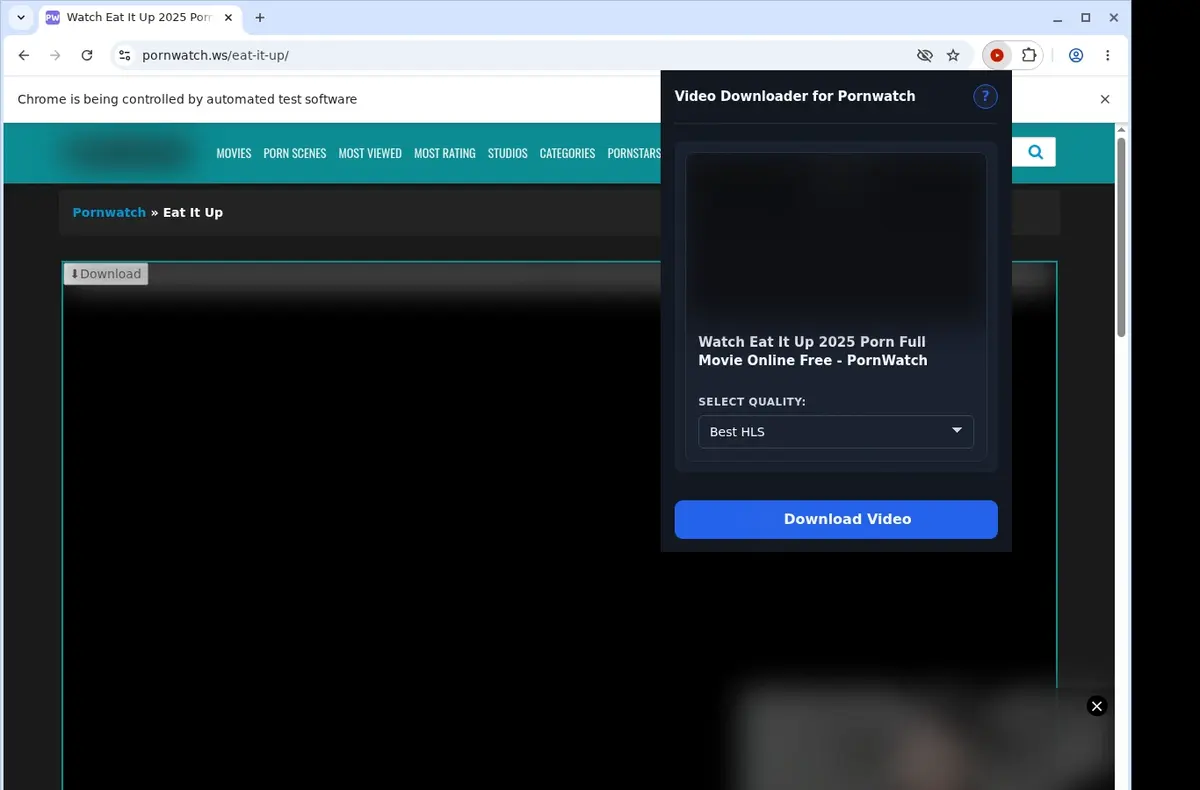Screen dimensions: 1200x790
Task: Open the tab search chevron
Action: click(x=21, y=18)
